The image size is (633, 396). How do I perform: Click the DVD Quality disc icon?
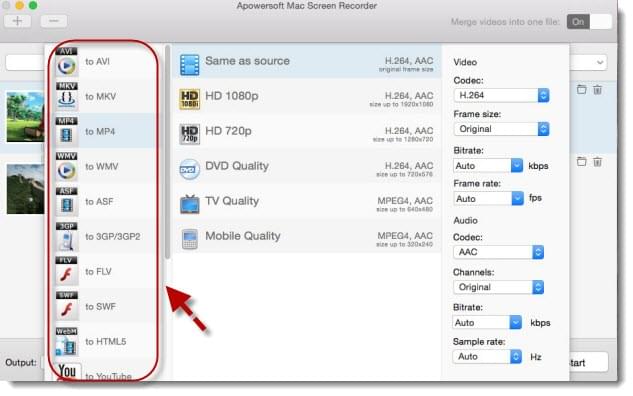pyautogui.click(x=189, y=169)
